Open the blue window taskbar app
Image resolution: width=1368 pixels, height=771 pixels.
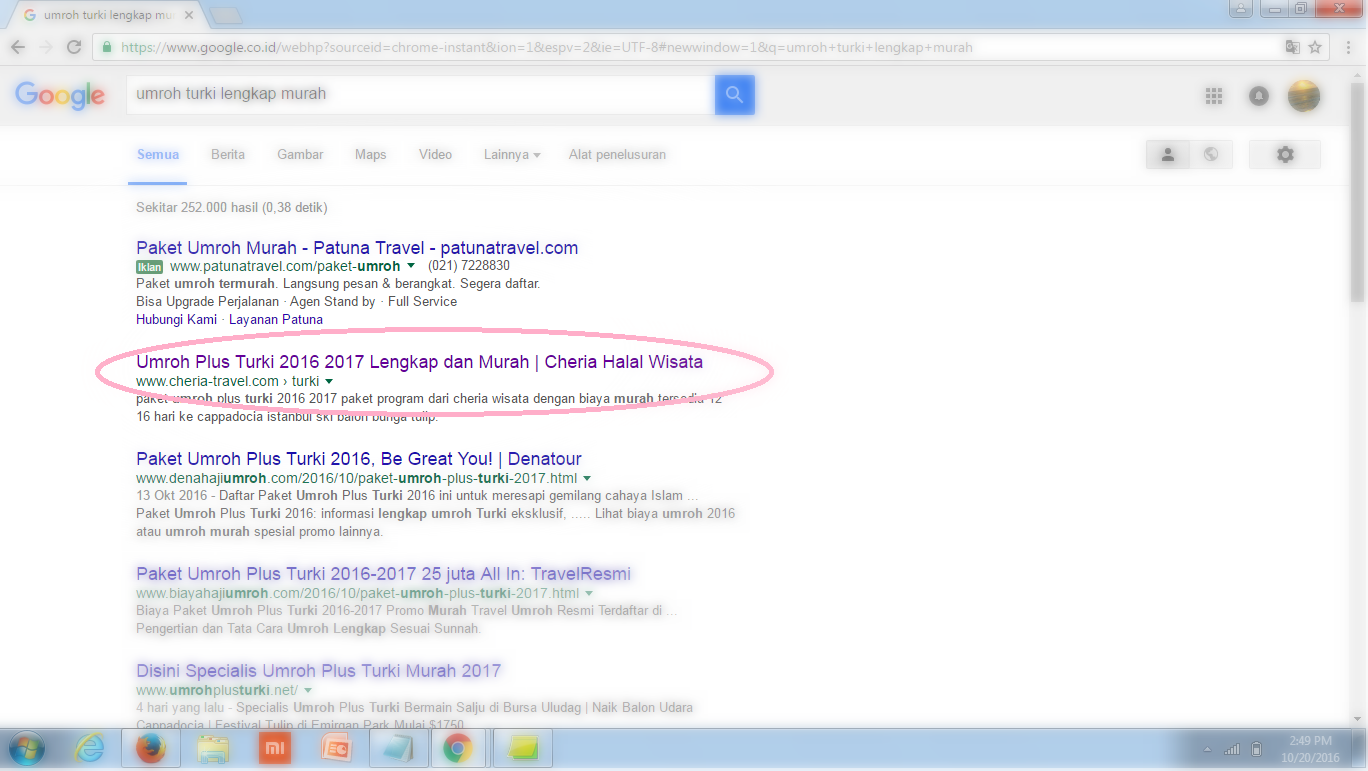click(x=398, y=748)
